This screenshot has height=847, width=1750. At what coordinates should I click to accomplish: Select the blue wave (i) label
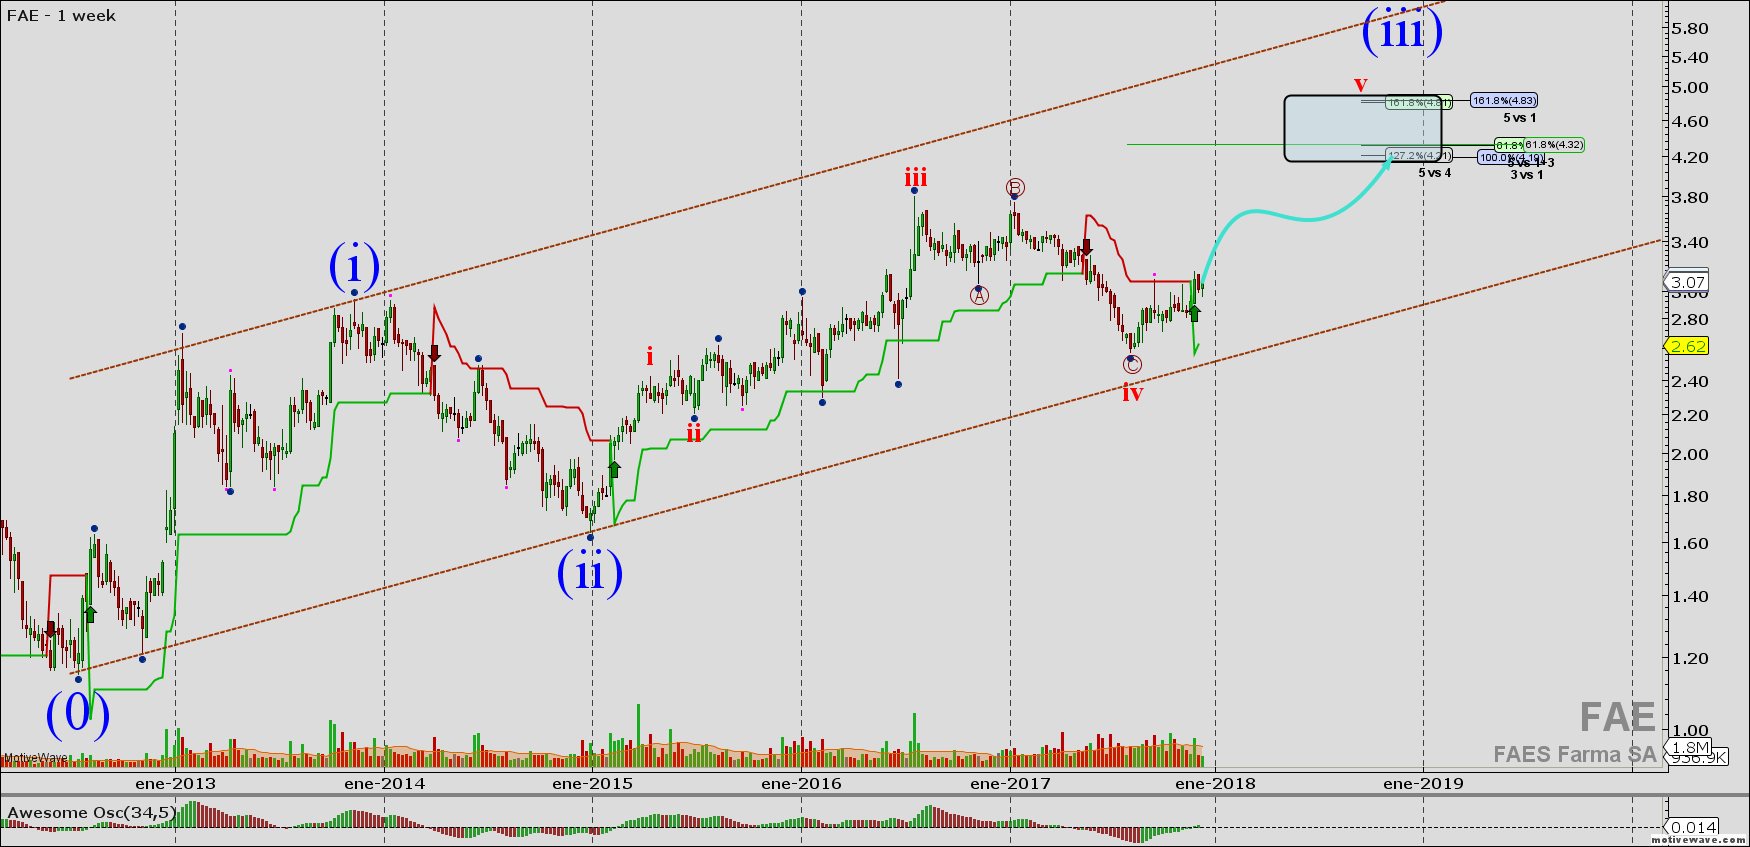[354, 267]
